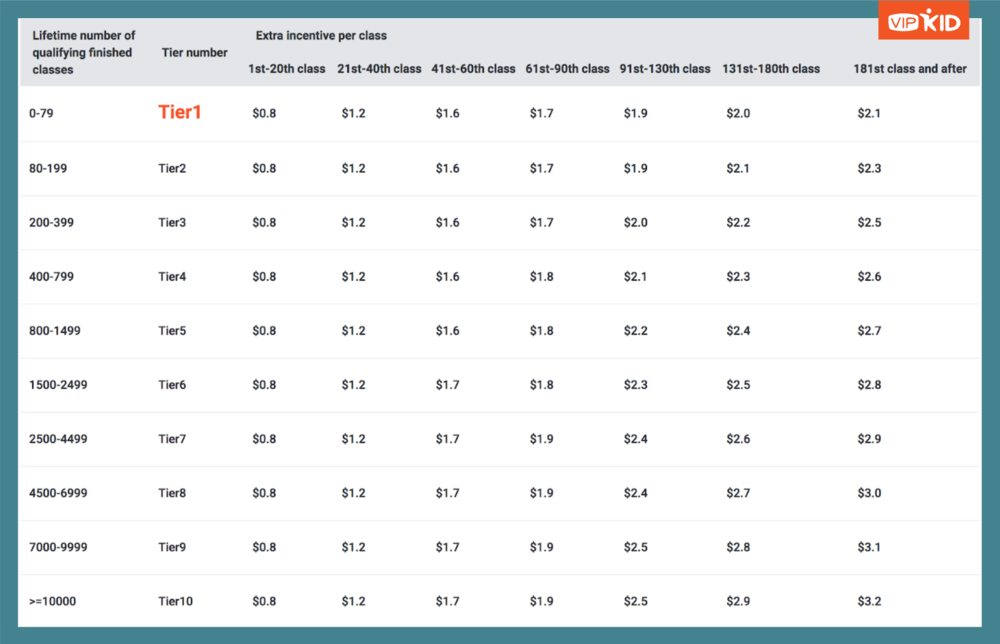Screen dimensions: 1000x644
Task: Click the '1st-20th class' column header
Action: (x=286, y=69)
